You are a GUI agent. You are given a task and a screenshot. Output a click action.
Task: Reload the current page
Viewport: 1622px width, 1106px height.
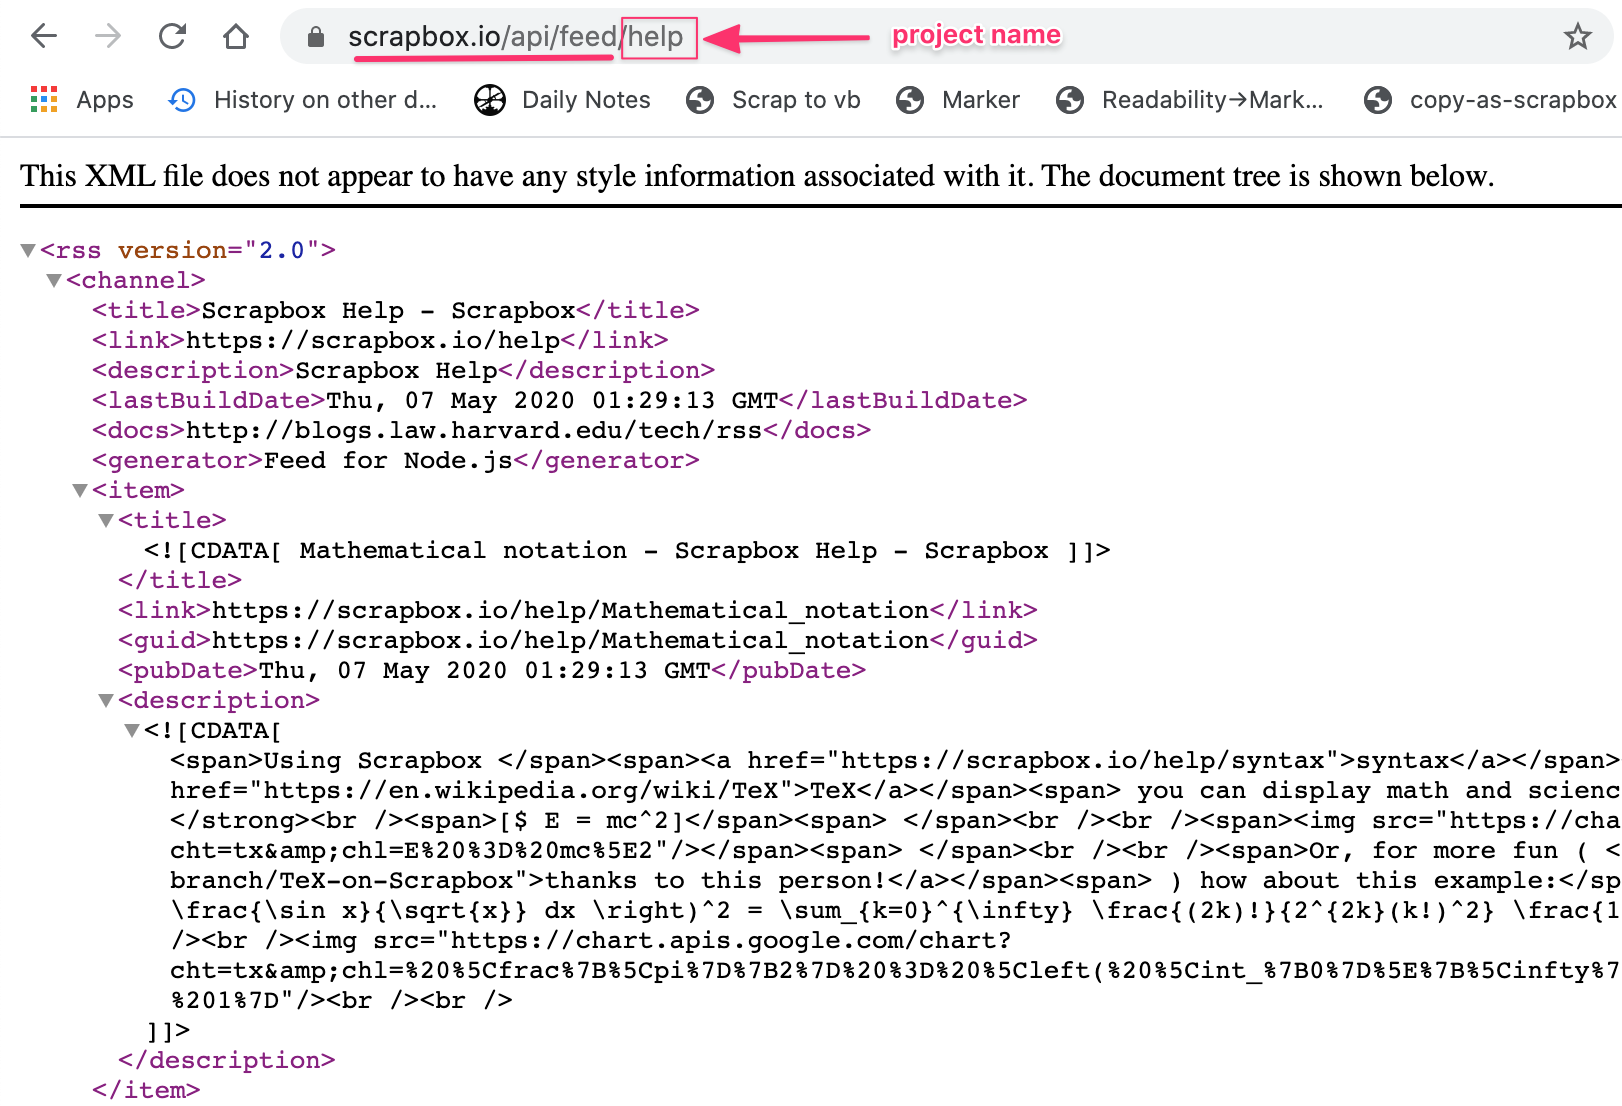(x=172, y=37)
